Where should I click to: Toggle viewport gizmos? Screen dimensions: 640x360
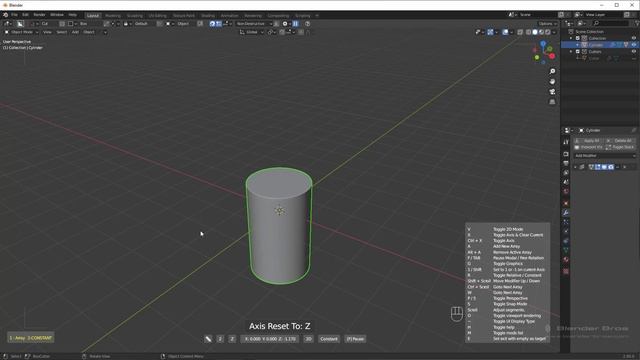point(490,32)
